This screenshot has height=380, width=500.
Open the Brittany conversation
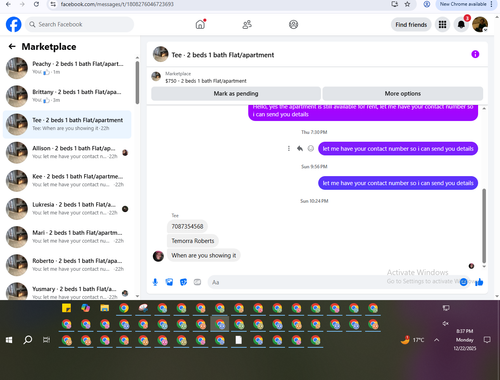[x=67, y=96]
